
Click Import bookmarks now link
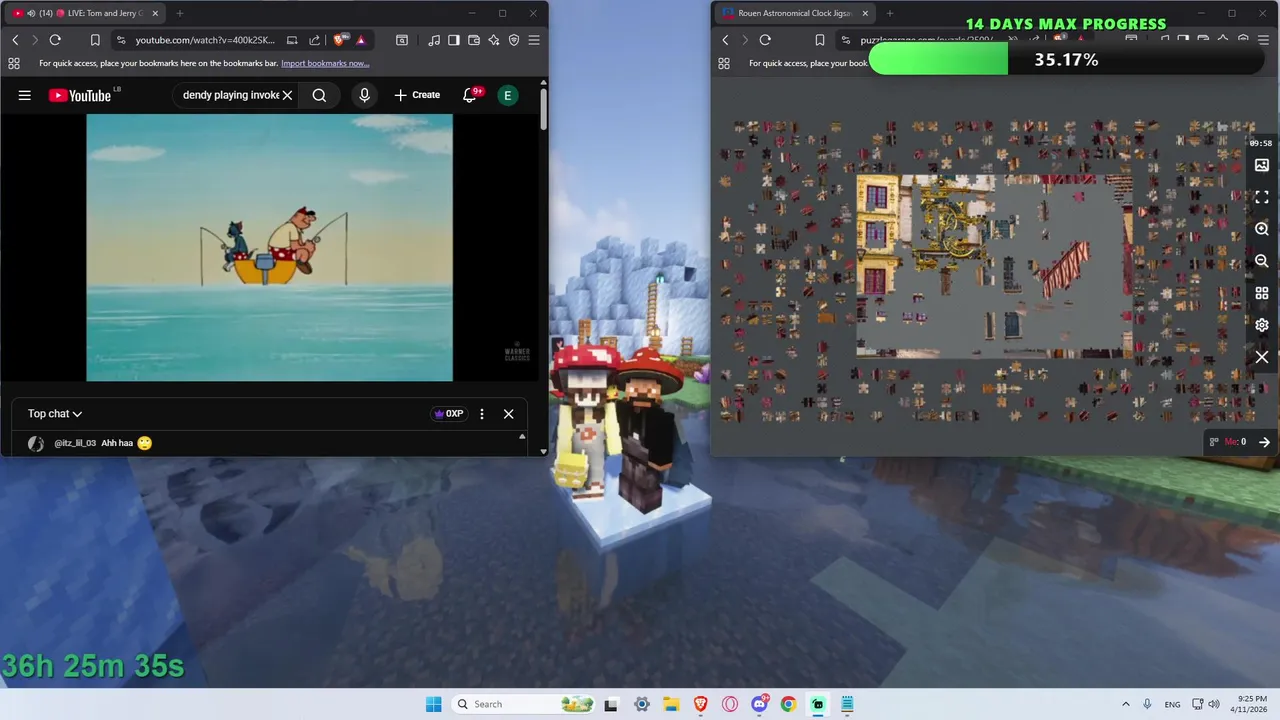pos(325,63)
